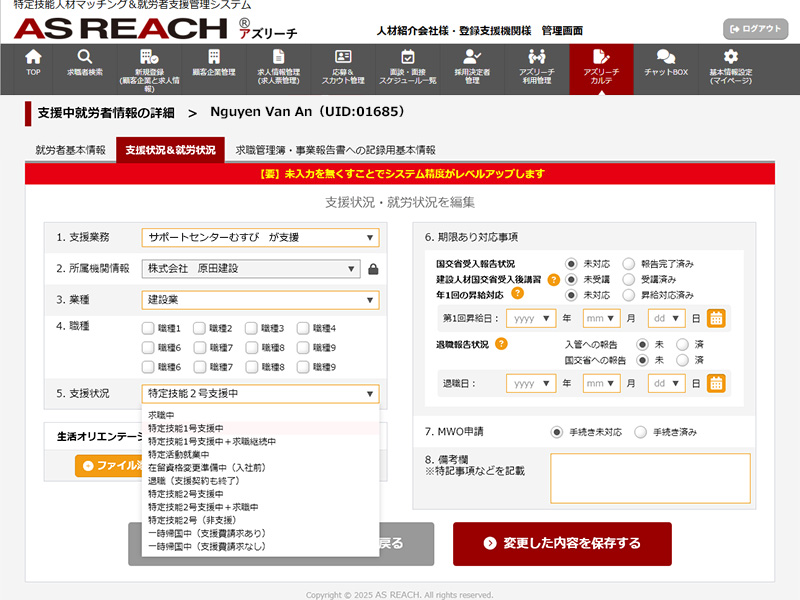Open 求職者検索 magnifier icon

coord(85,56)
